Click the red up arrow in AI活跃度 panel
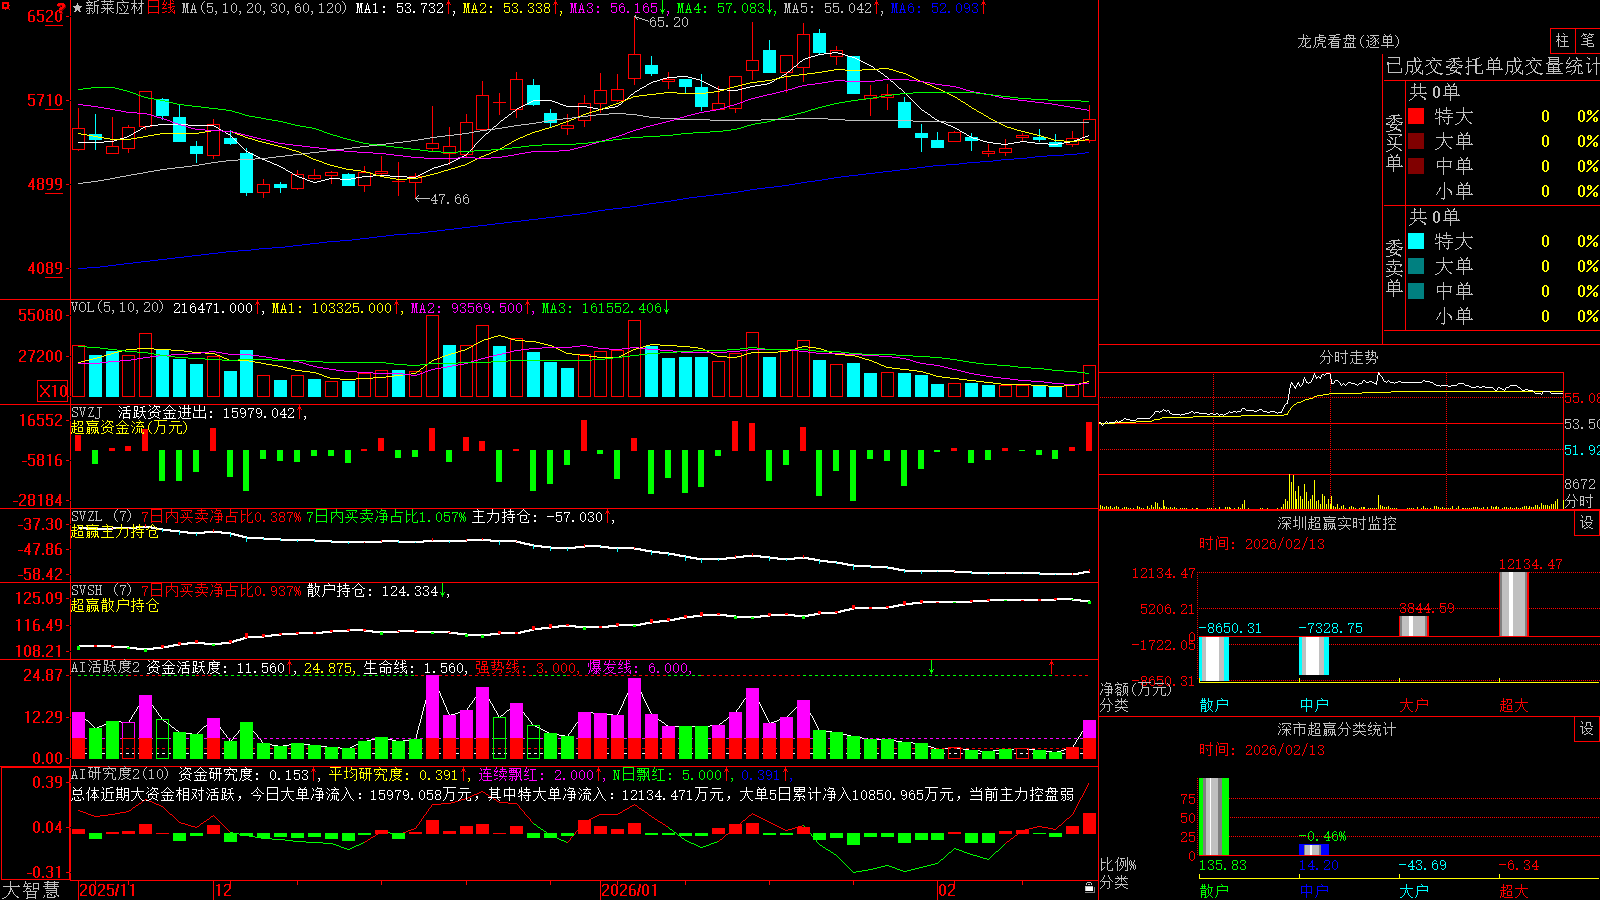The image size is (1600, 900). (1051, 667)
